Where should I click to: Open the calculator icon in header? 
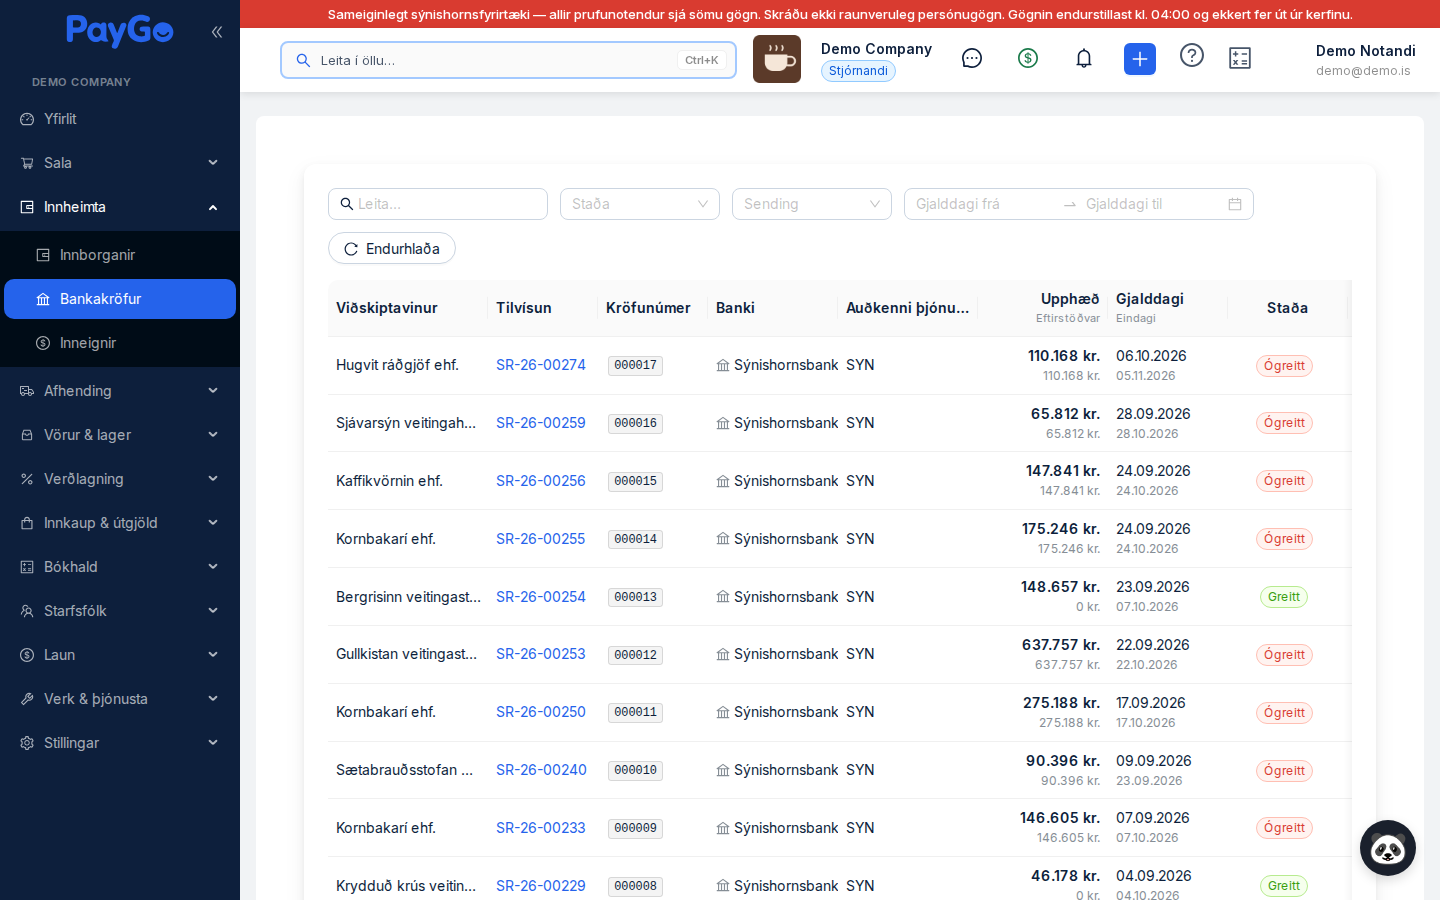[1240, 58]
